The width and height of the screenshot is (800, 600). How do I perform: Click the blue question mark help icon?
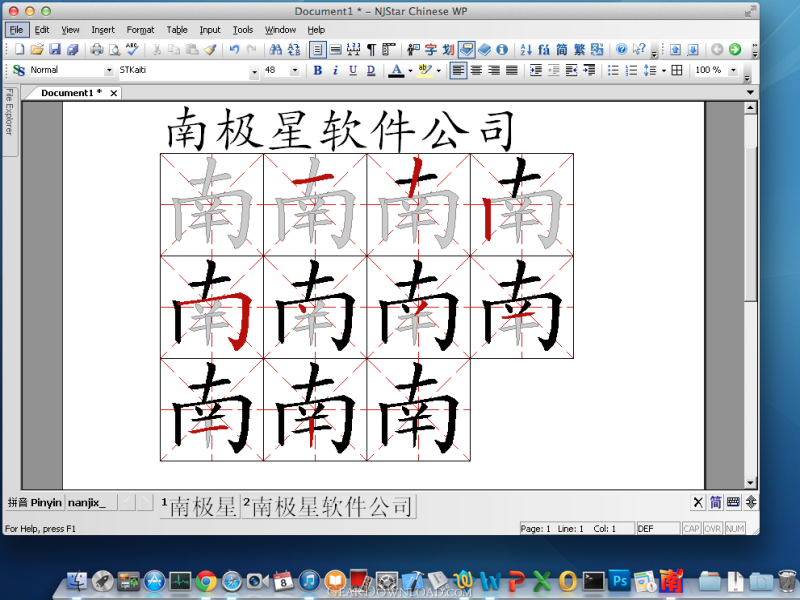click(621, 49)
